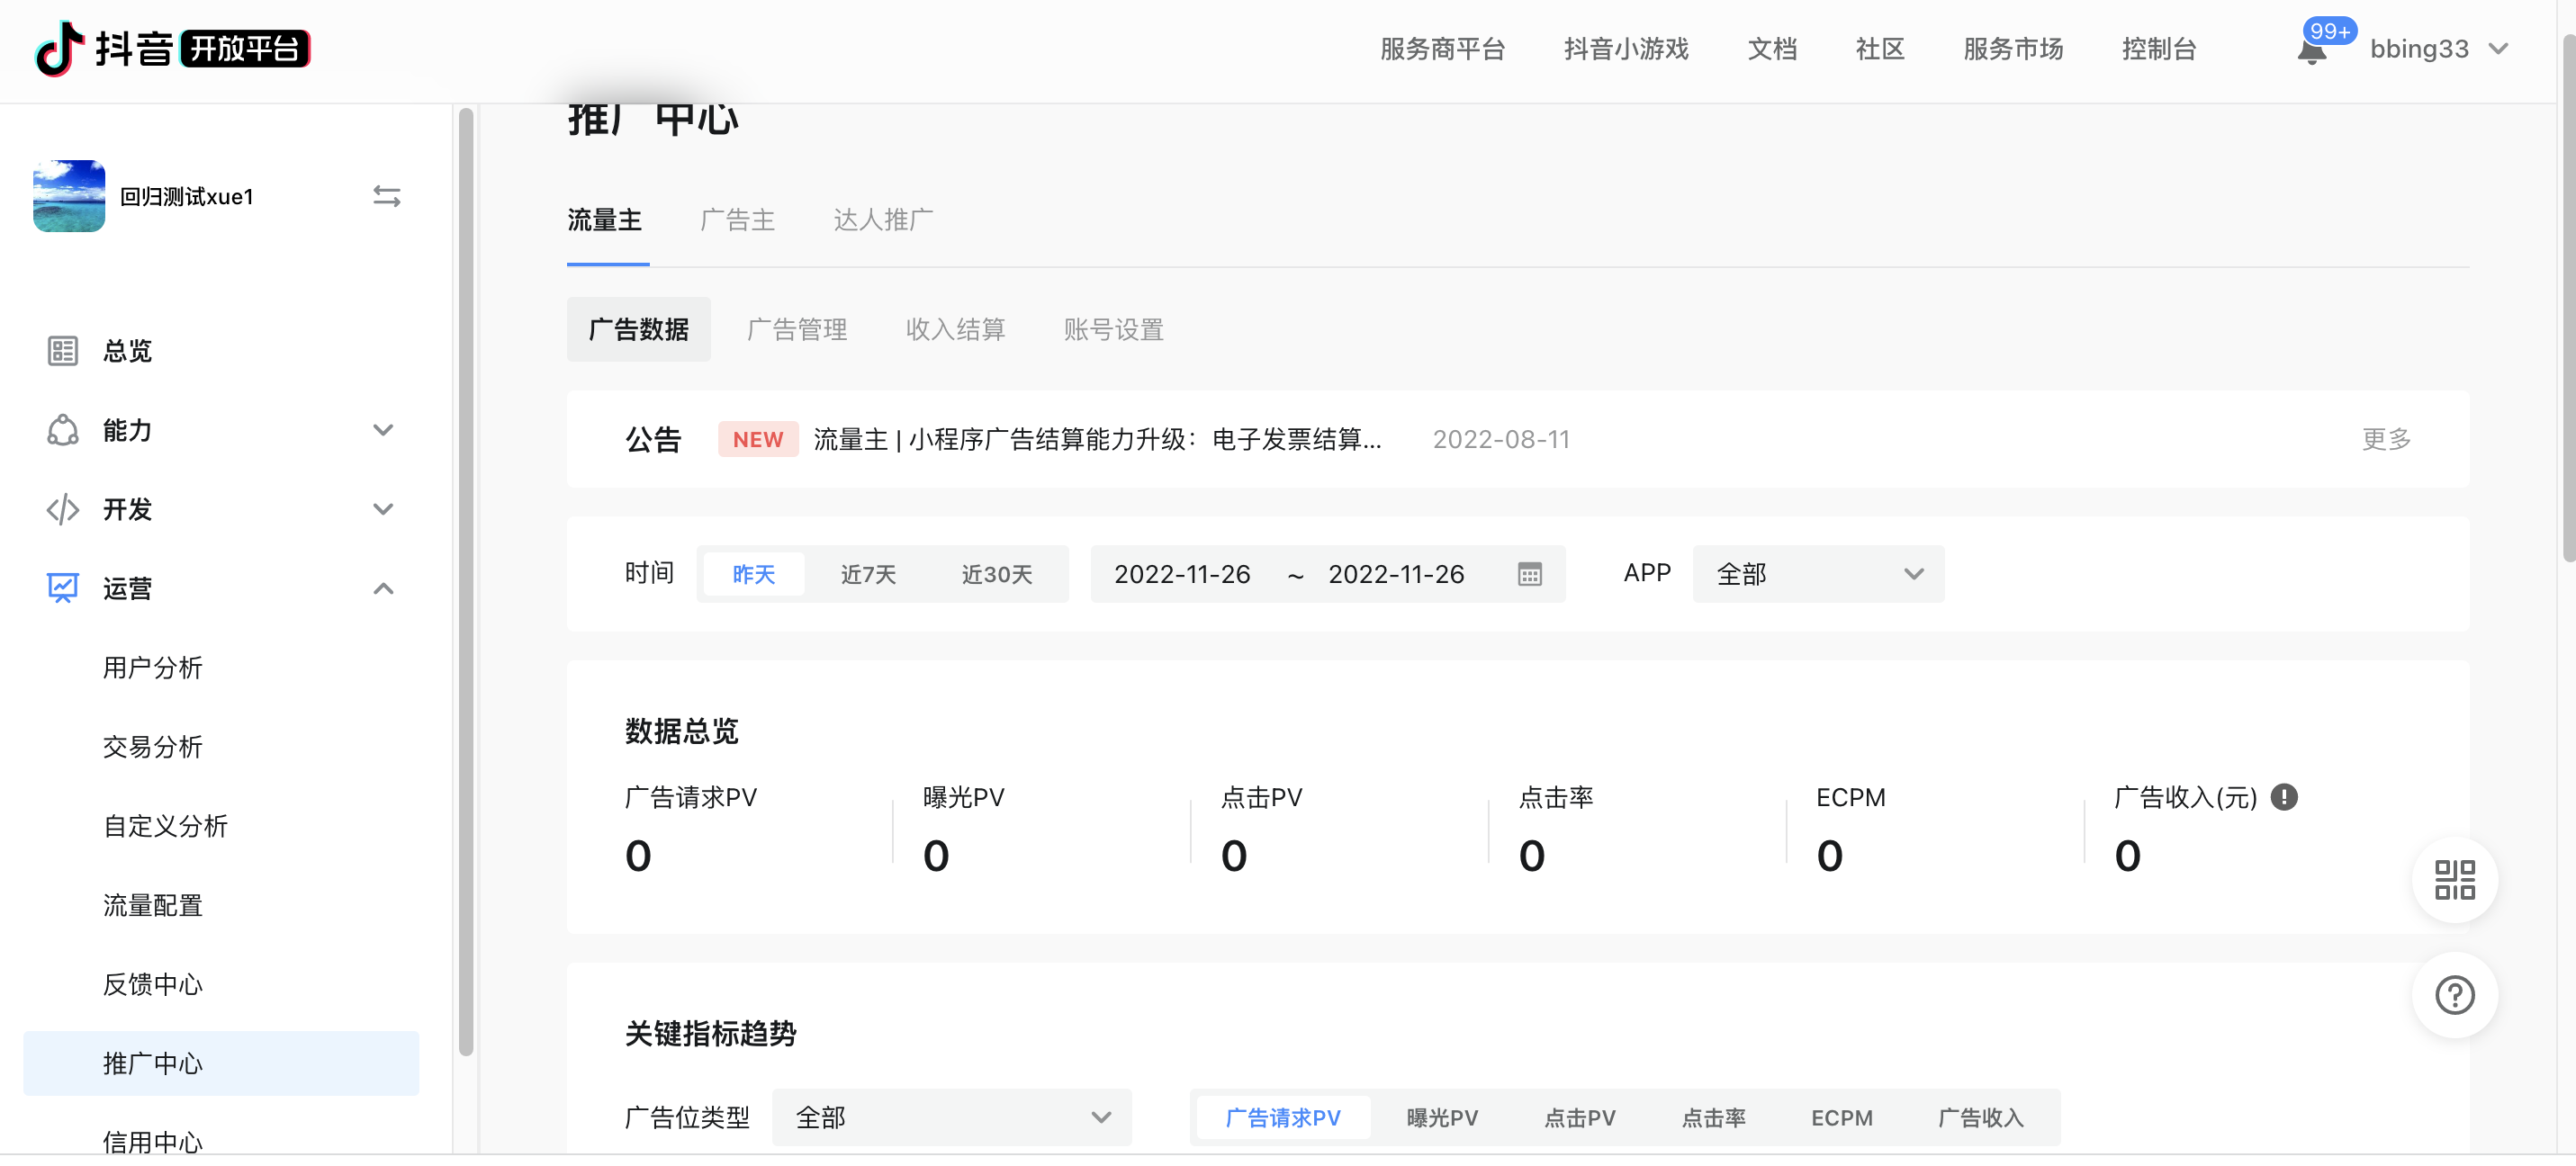The width and height of the screenshot is (2576, 1166).
Task: Open 服务商平台 in top navigation
Action: tap(1442, 49)
